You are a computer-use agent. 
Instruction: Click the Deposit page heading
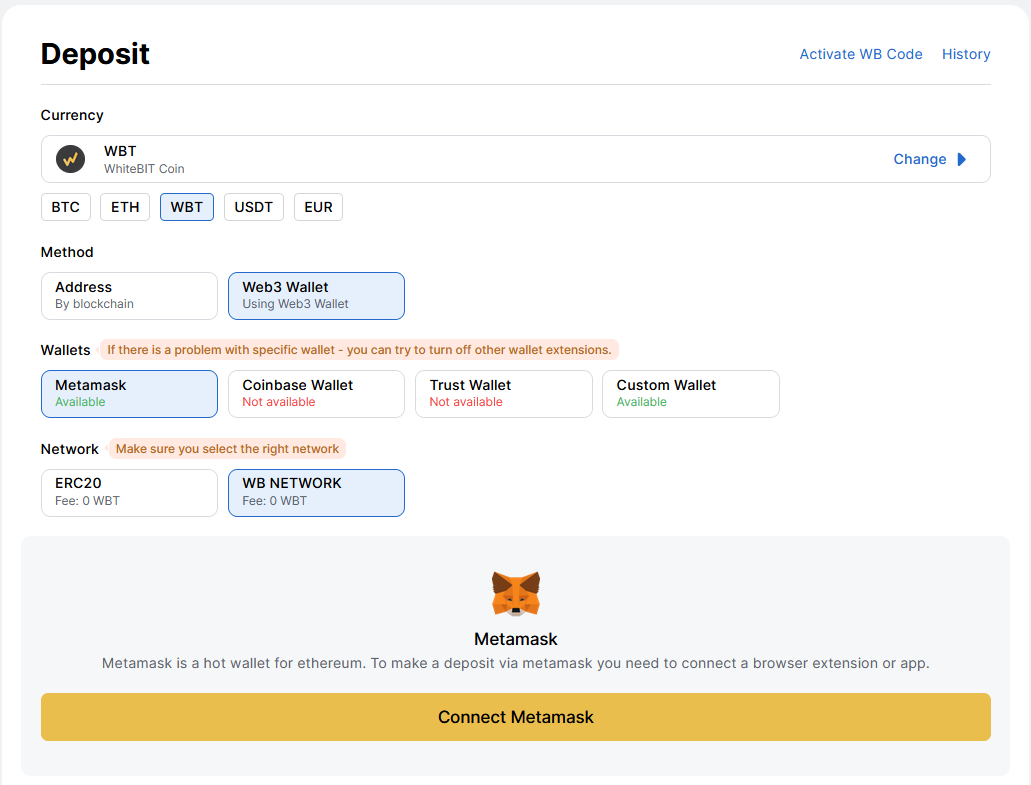95,54
